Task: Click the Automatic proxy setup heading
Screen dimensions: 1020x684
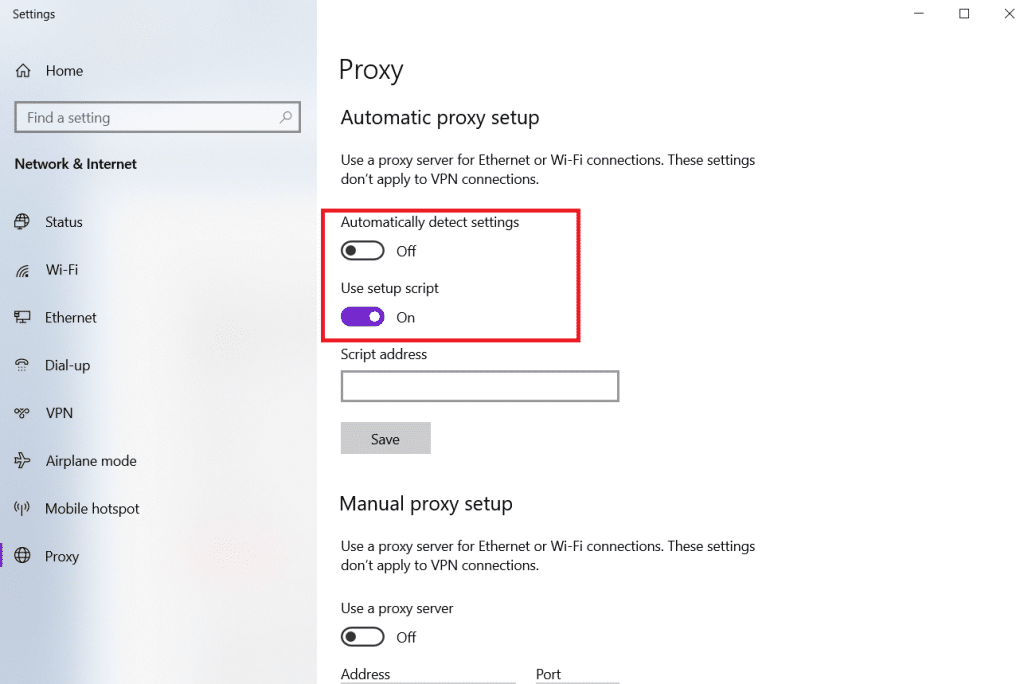Action: [440, 118]
